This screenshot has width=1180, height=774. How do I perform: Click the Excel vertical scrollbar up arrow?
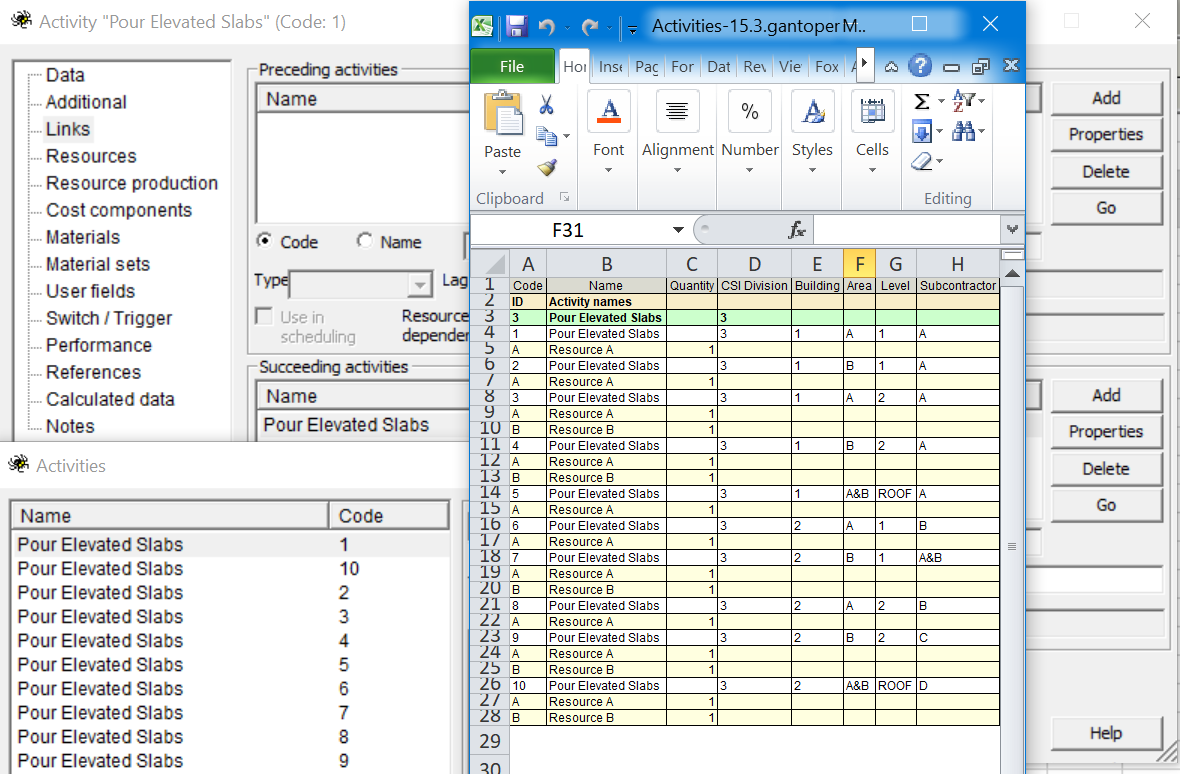[1012, 274]
